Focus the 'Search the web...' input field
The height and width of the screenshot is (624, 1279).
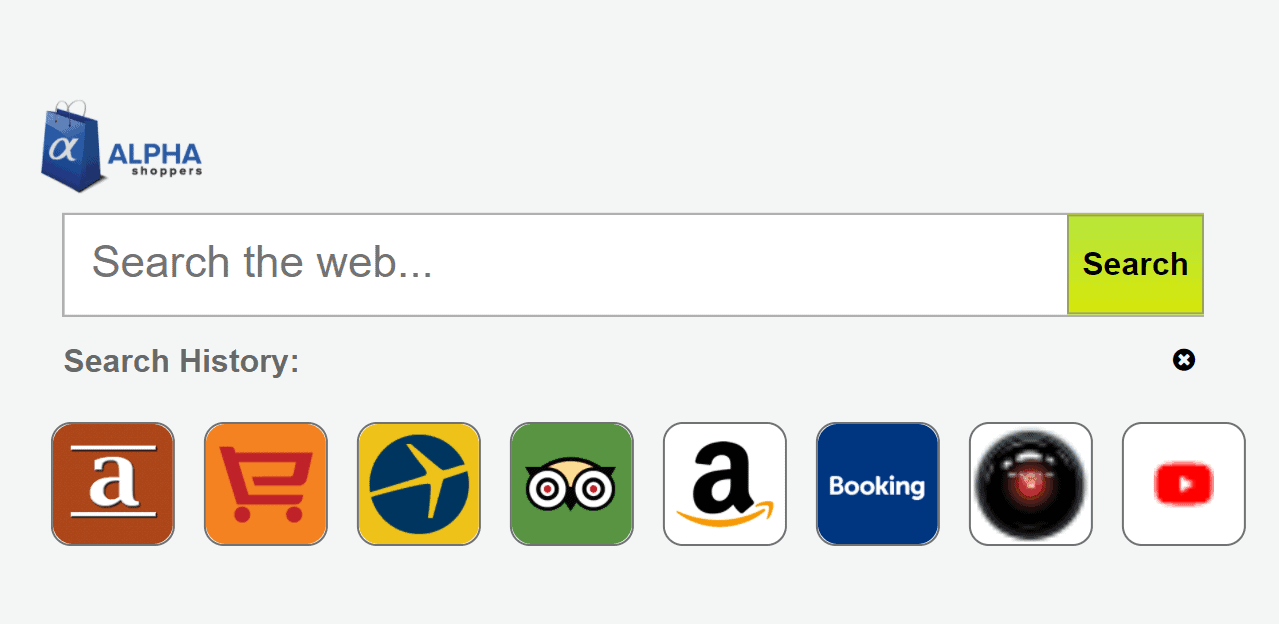(566, 264)
